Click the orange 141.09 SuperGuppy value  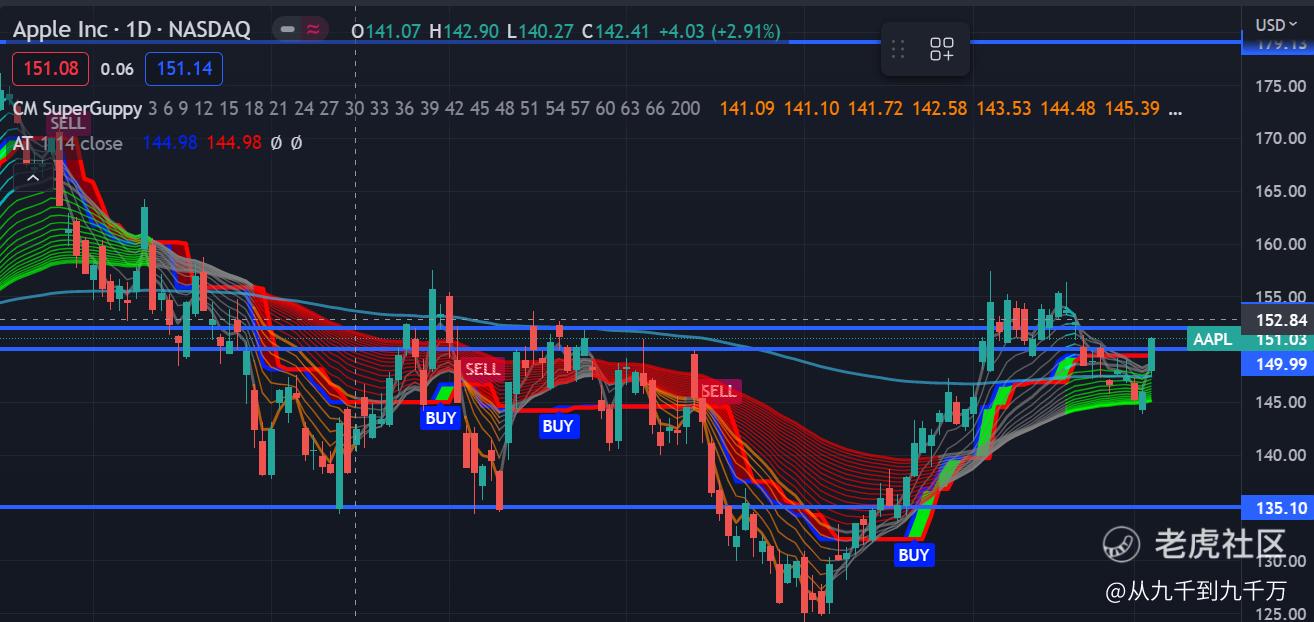point(747,109)
